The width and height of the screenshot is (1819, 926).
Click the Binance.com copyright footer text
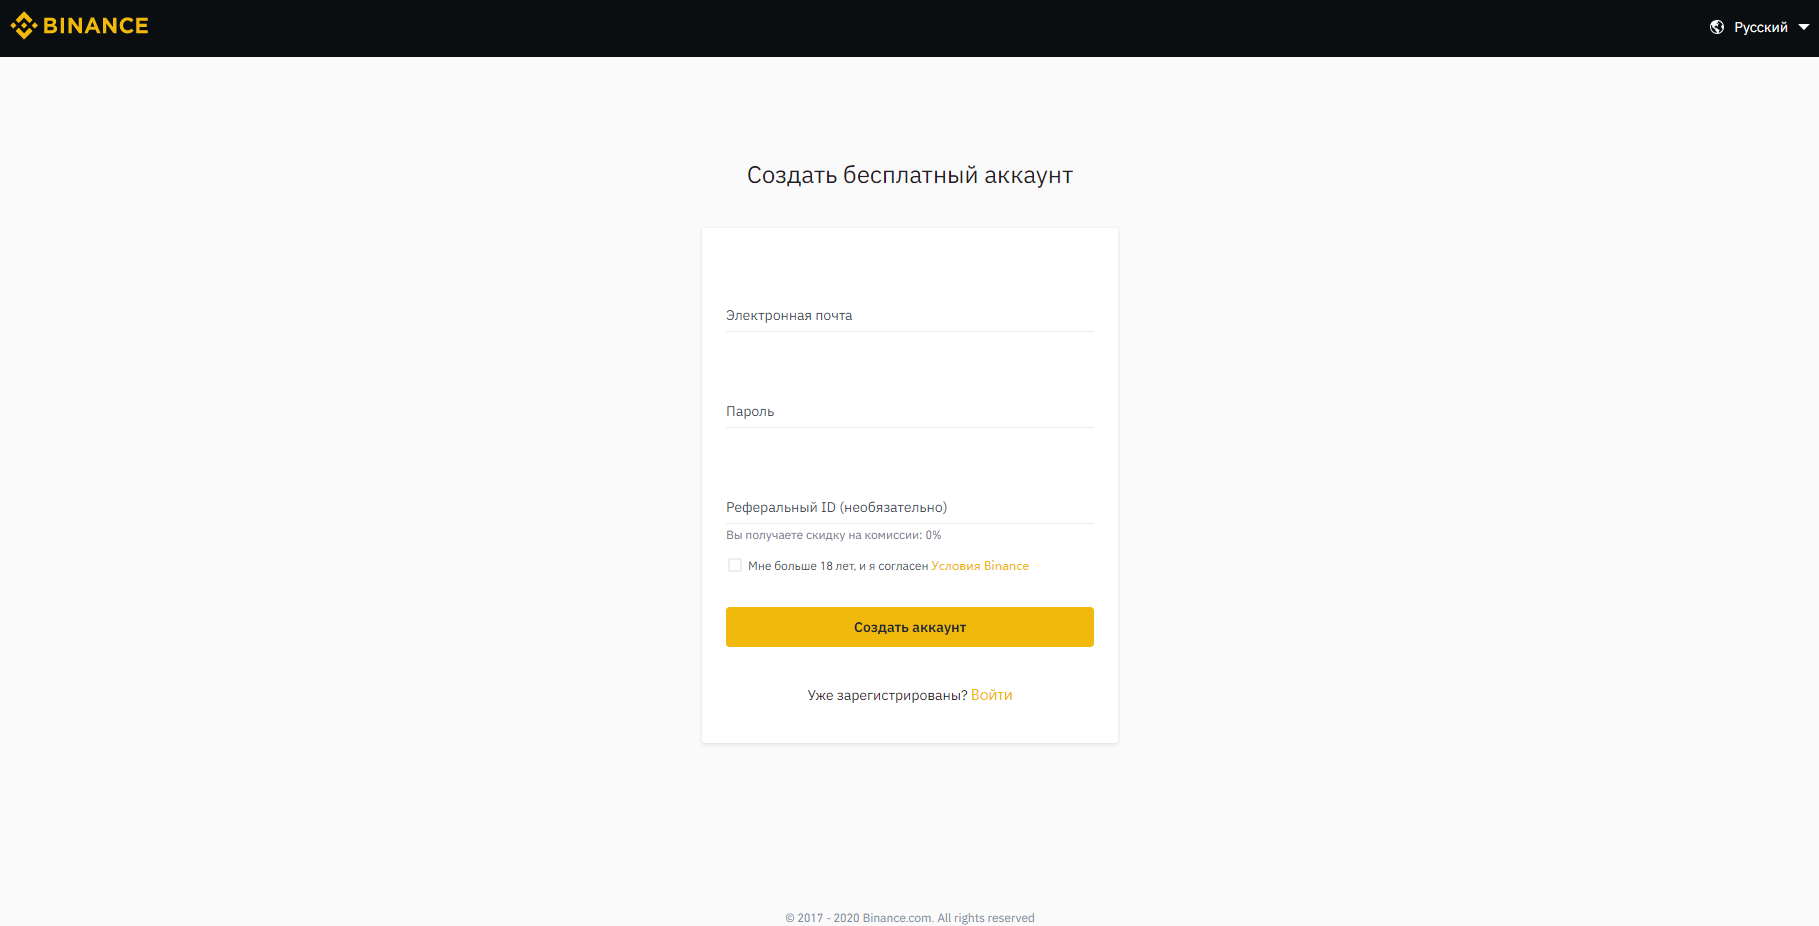pyautogui.click(x=910, y=918)
